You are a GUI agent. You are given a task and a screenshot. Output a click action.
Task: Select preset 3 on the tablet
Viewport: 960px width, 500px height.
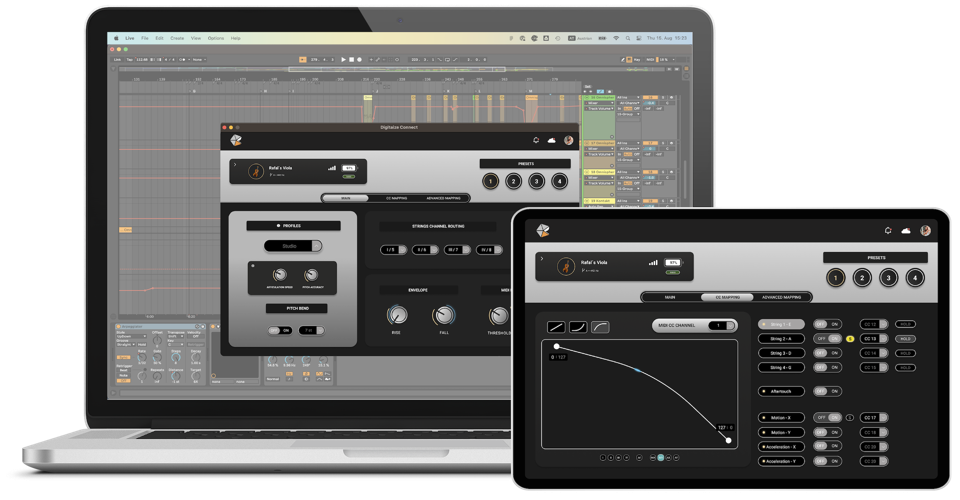887,278
